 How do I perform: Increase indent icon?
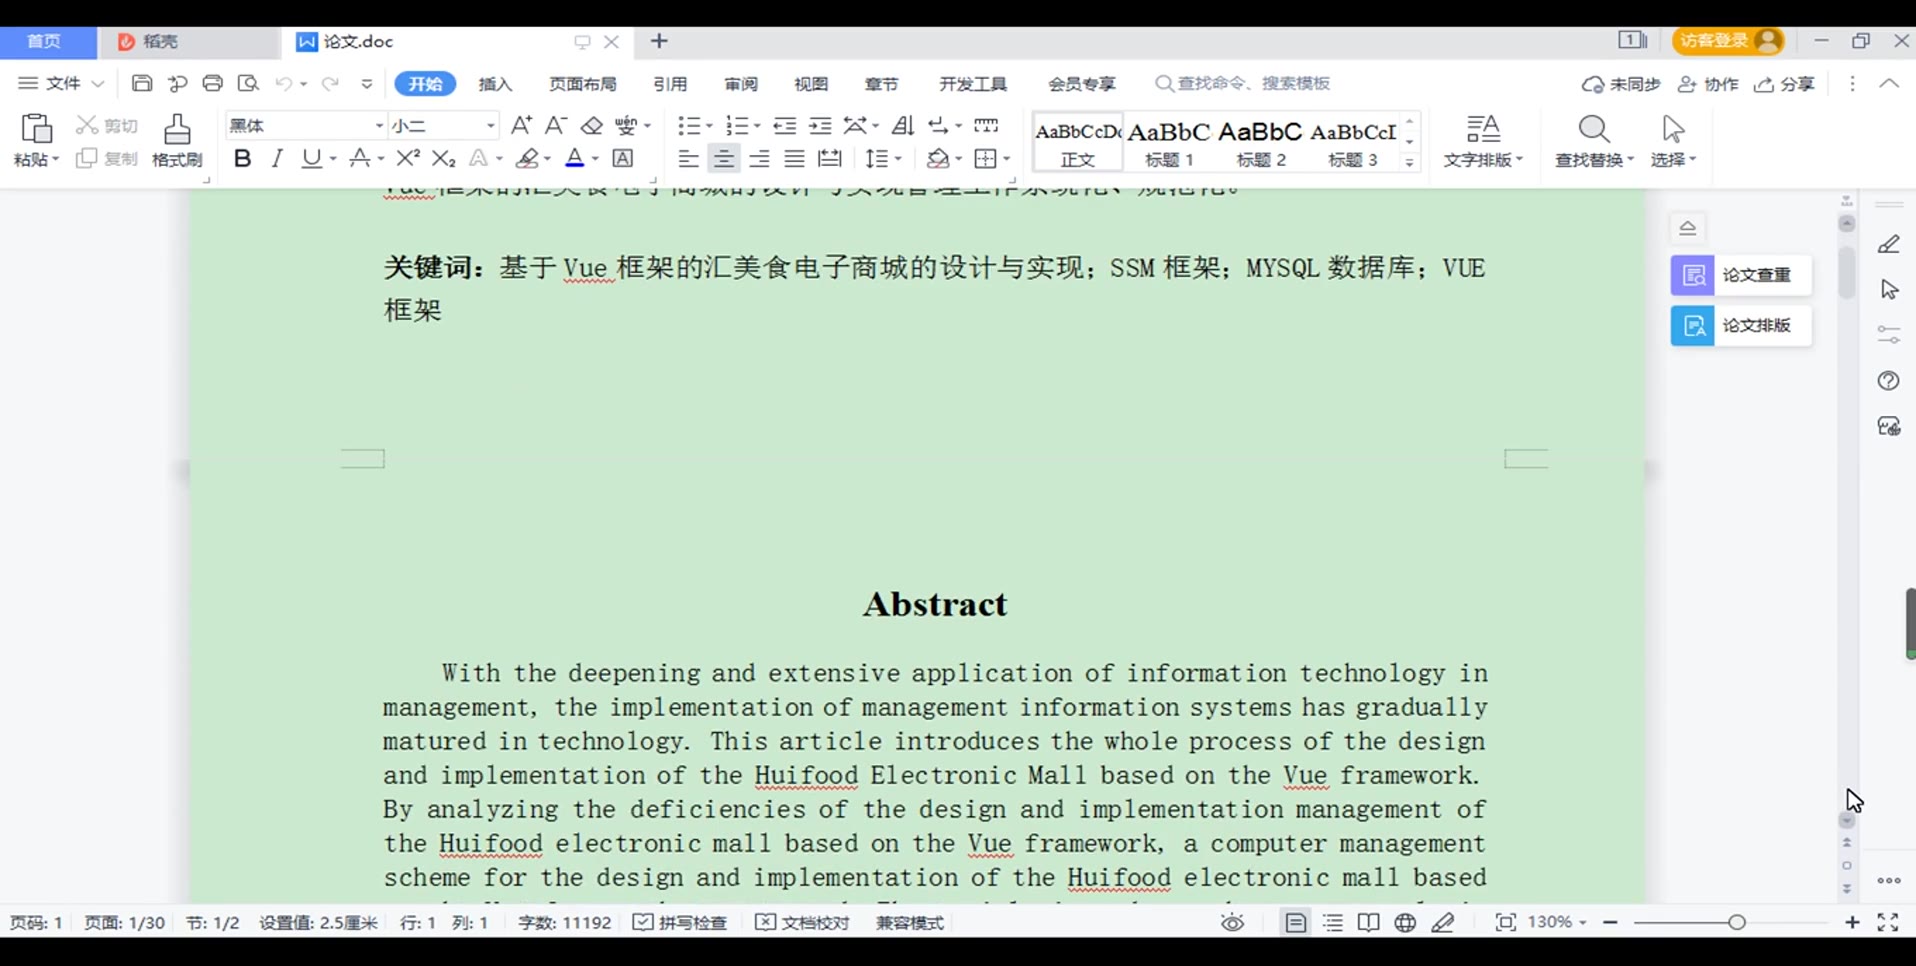pyautogui.click(x=820, y=125)
